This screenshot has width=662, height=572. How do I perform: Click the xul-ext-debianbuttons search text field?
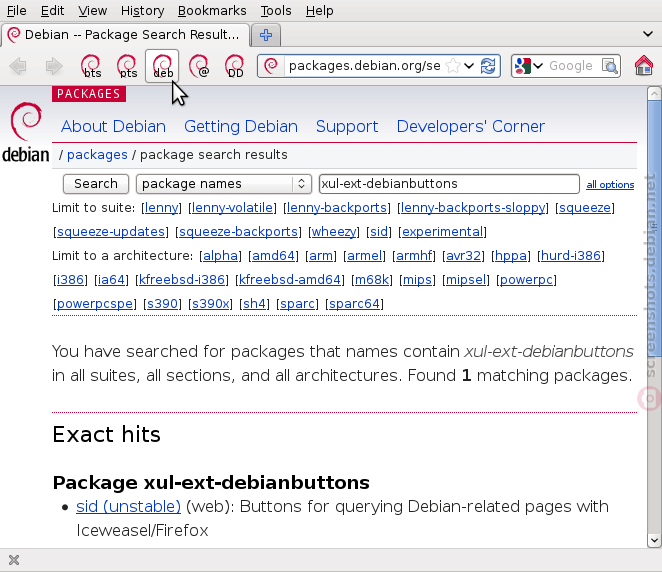coord(449,184)
